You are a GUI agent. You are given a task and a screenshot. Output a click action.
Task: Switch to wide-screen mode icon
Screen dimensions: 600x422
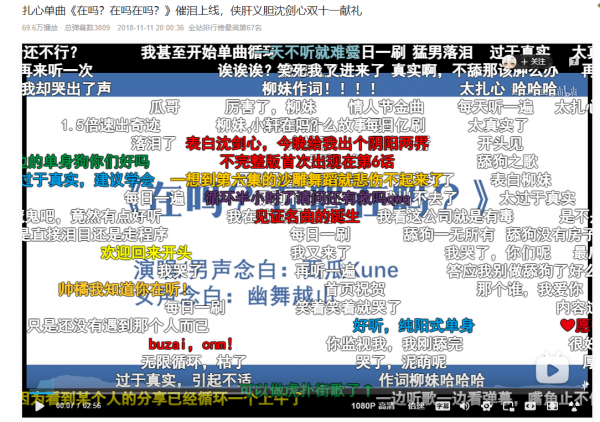[530, 406]
